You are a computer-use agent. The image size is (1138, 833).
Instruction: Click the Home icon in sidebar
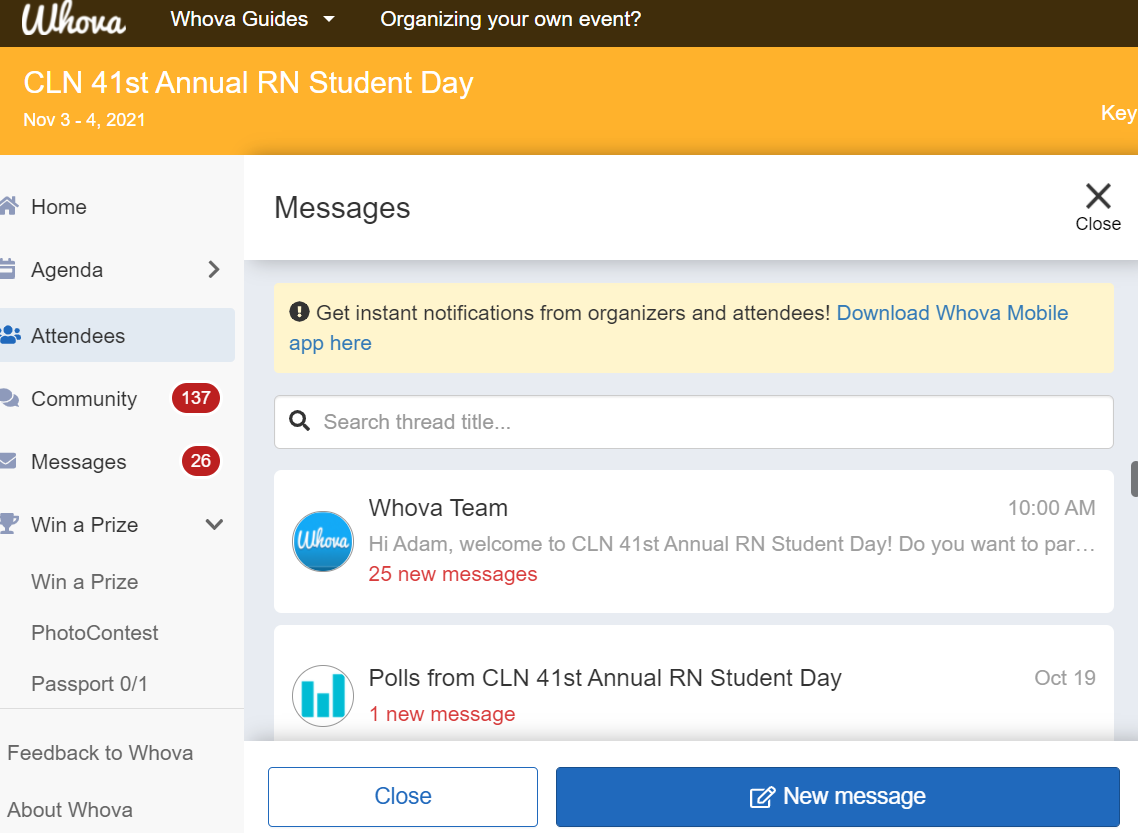[x=9, y=206]
